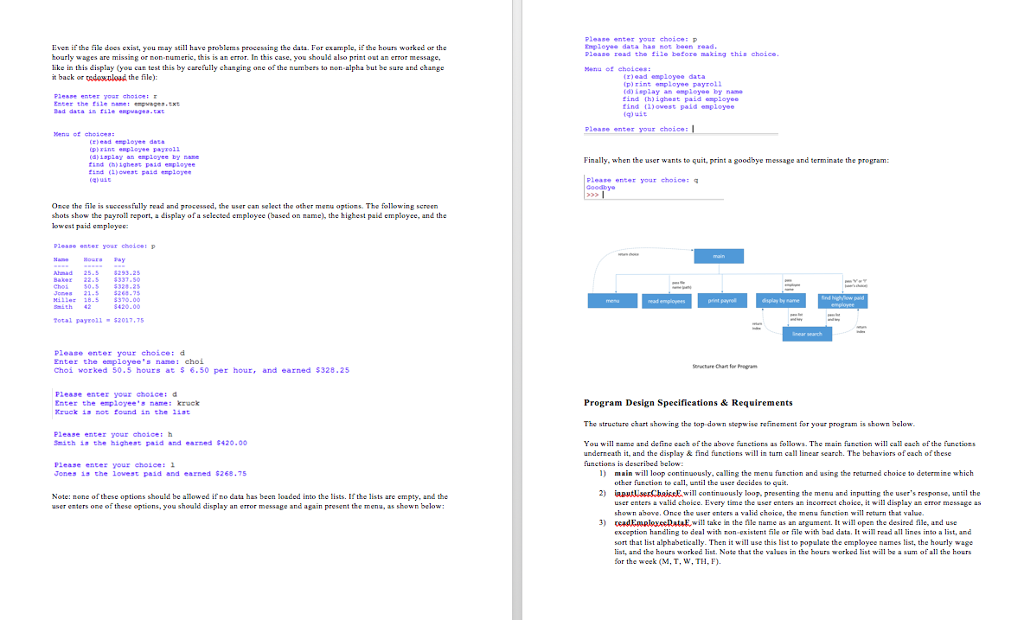Select the linear search chart box

pyautogui.click(x=807, y=334)
